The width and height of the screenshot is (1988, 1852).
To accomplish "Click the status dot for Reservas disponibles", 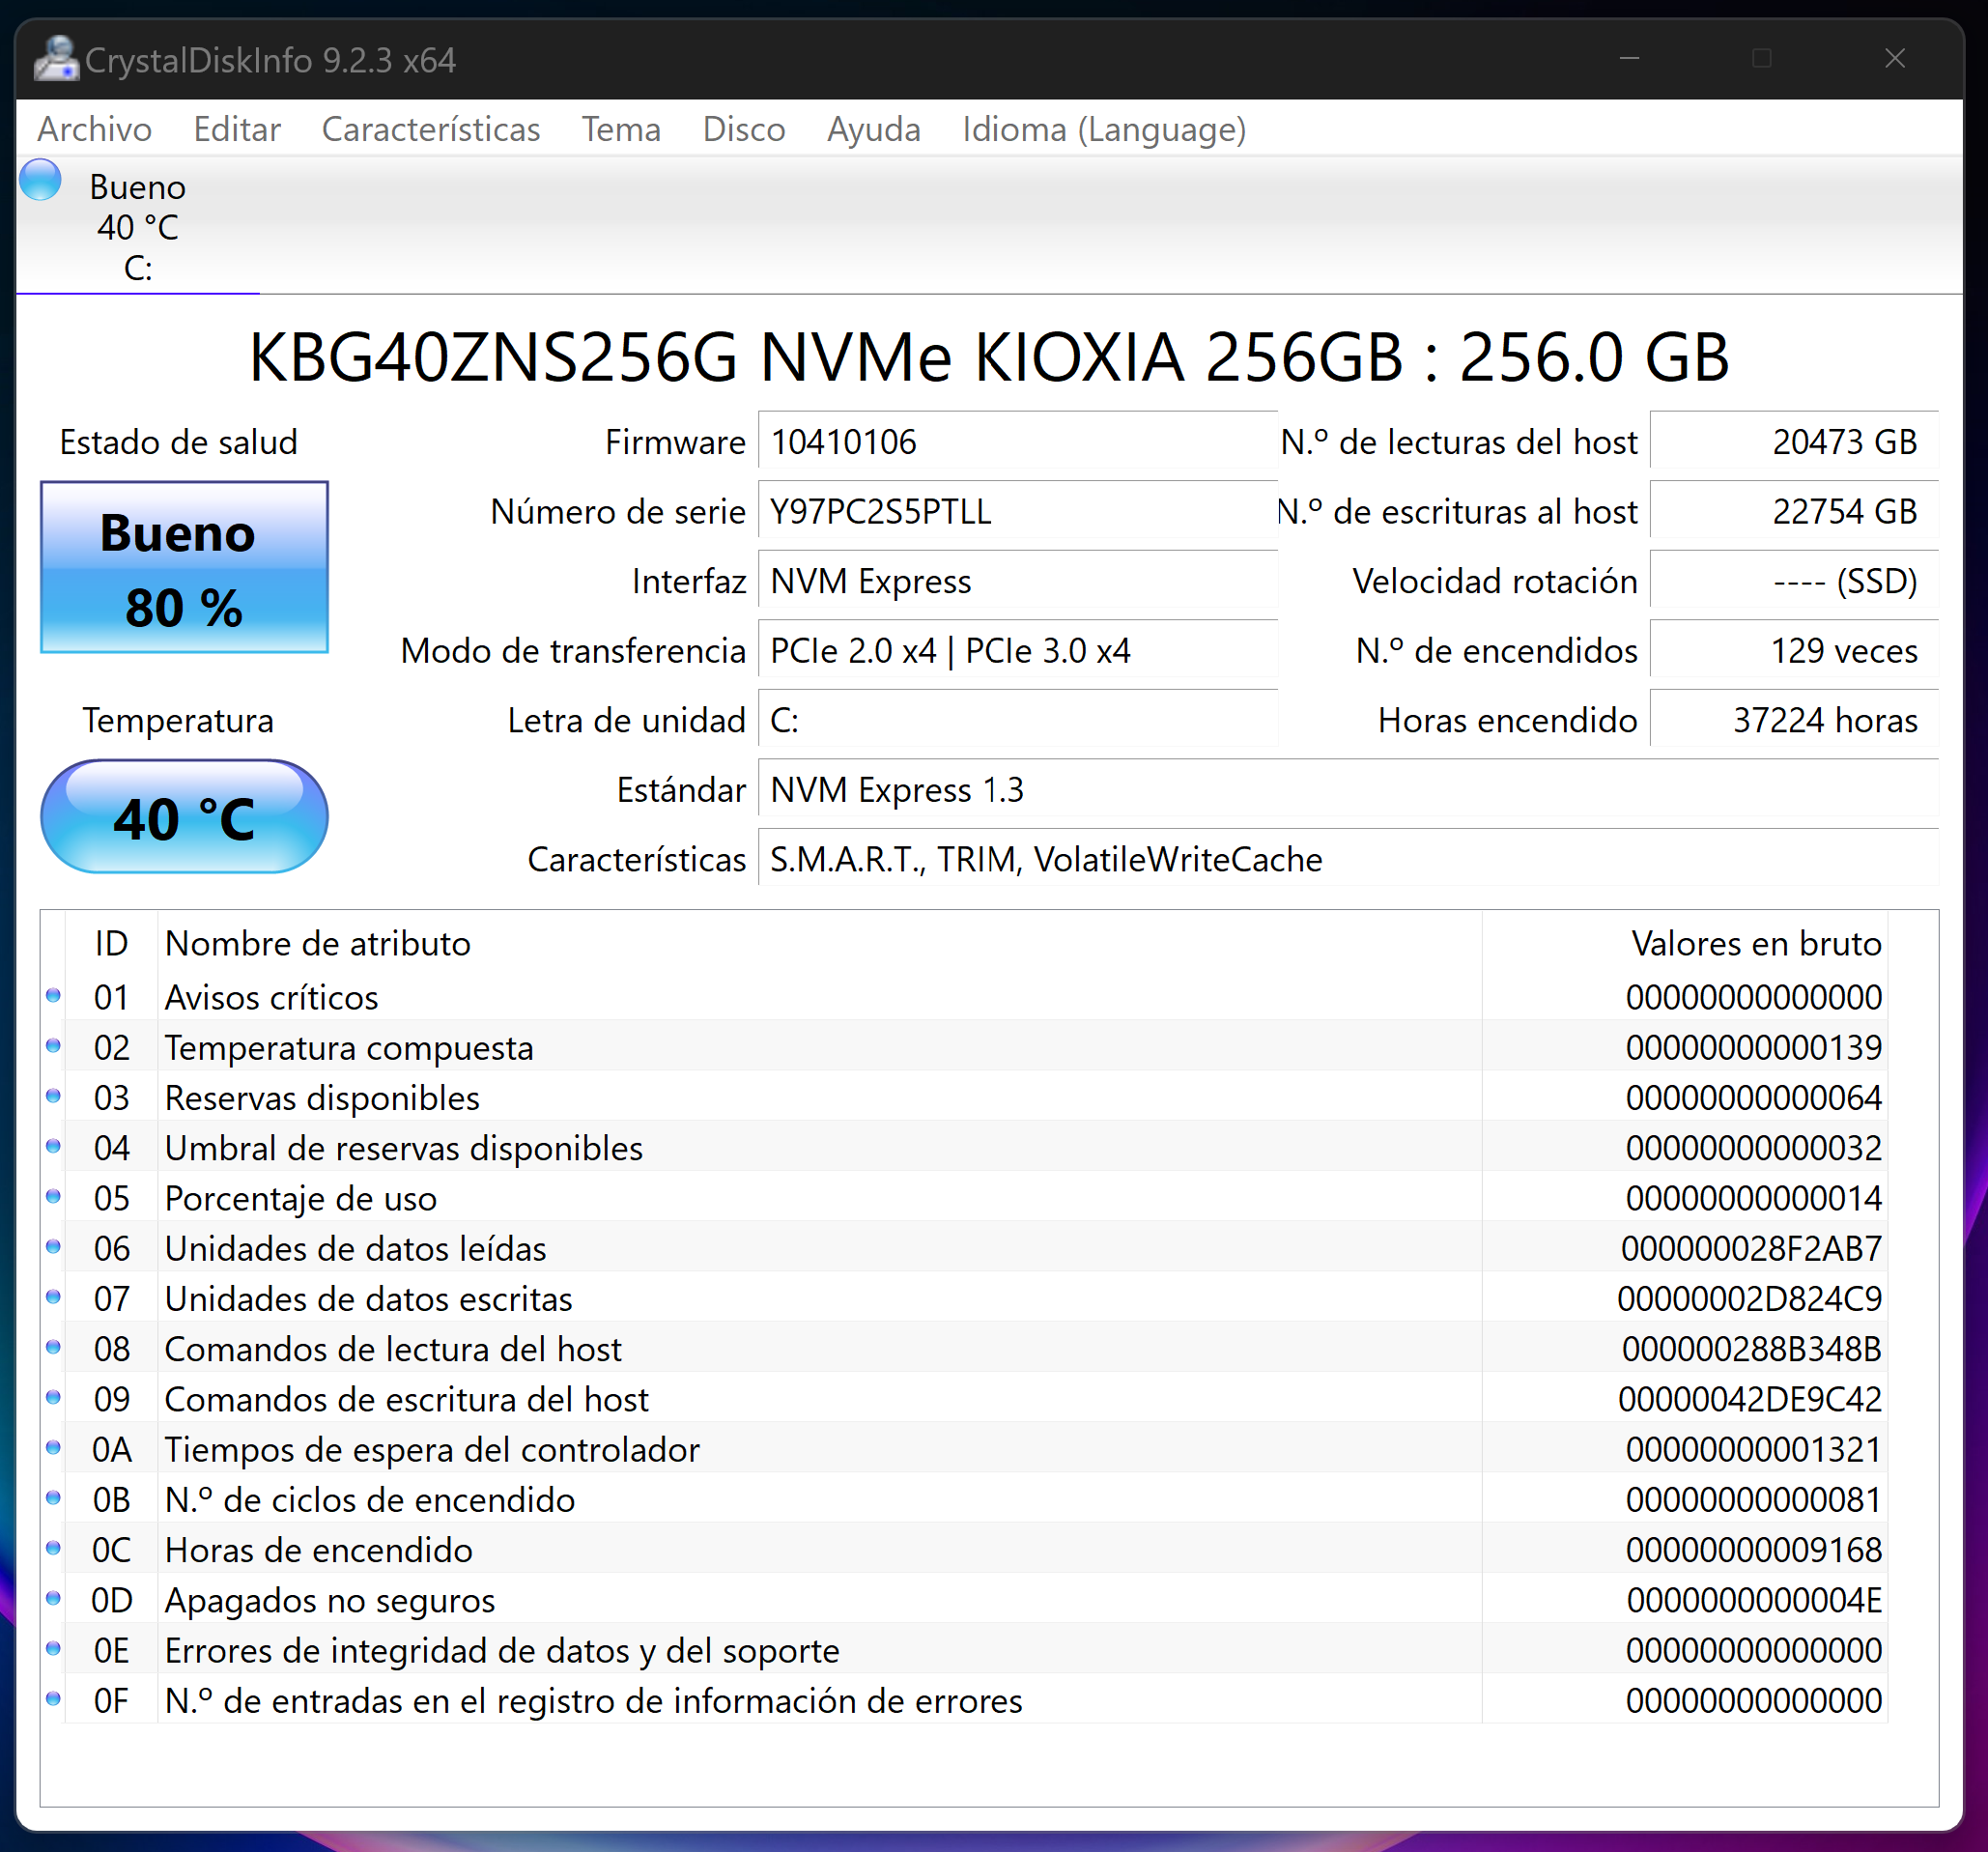I will coord(54,1096).
